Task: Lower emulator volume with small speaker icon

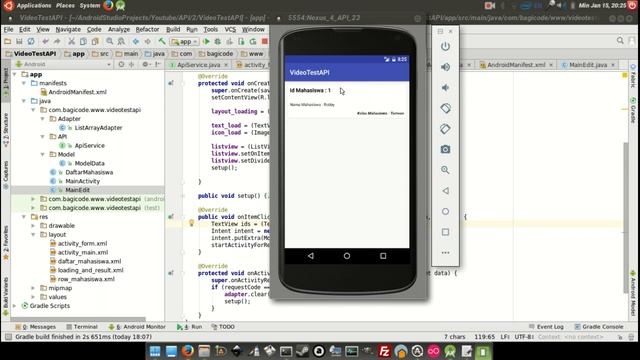Action: [445, 87]
